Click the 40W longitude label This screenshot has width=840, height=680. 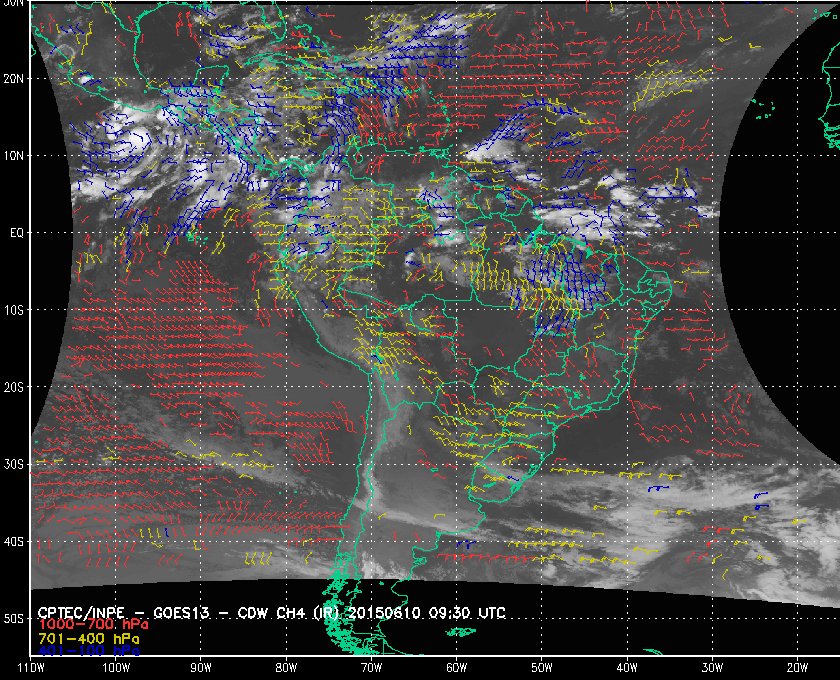627,668
